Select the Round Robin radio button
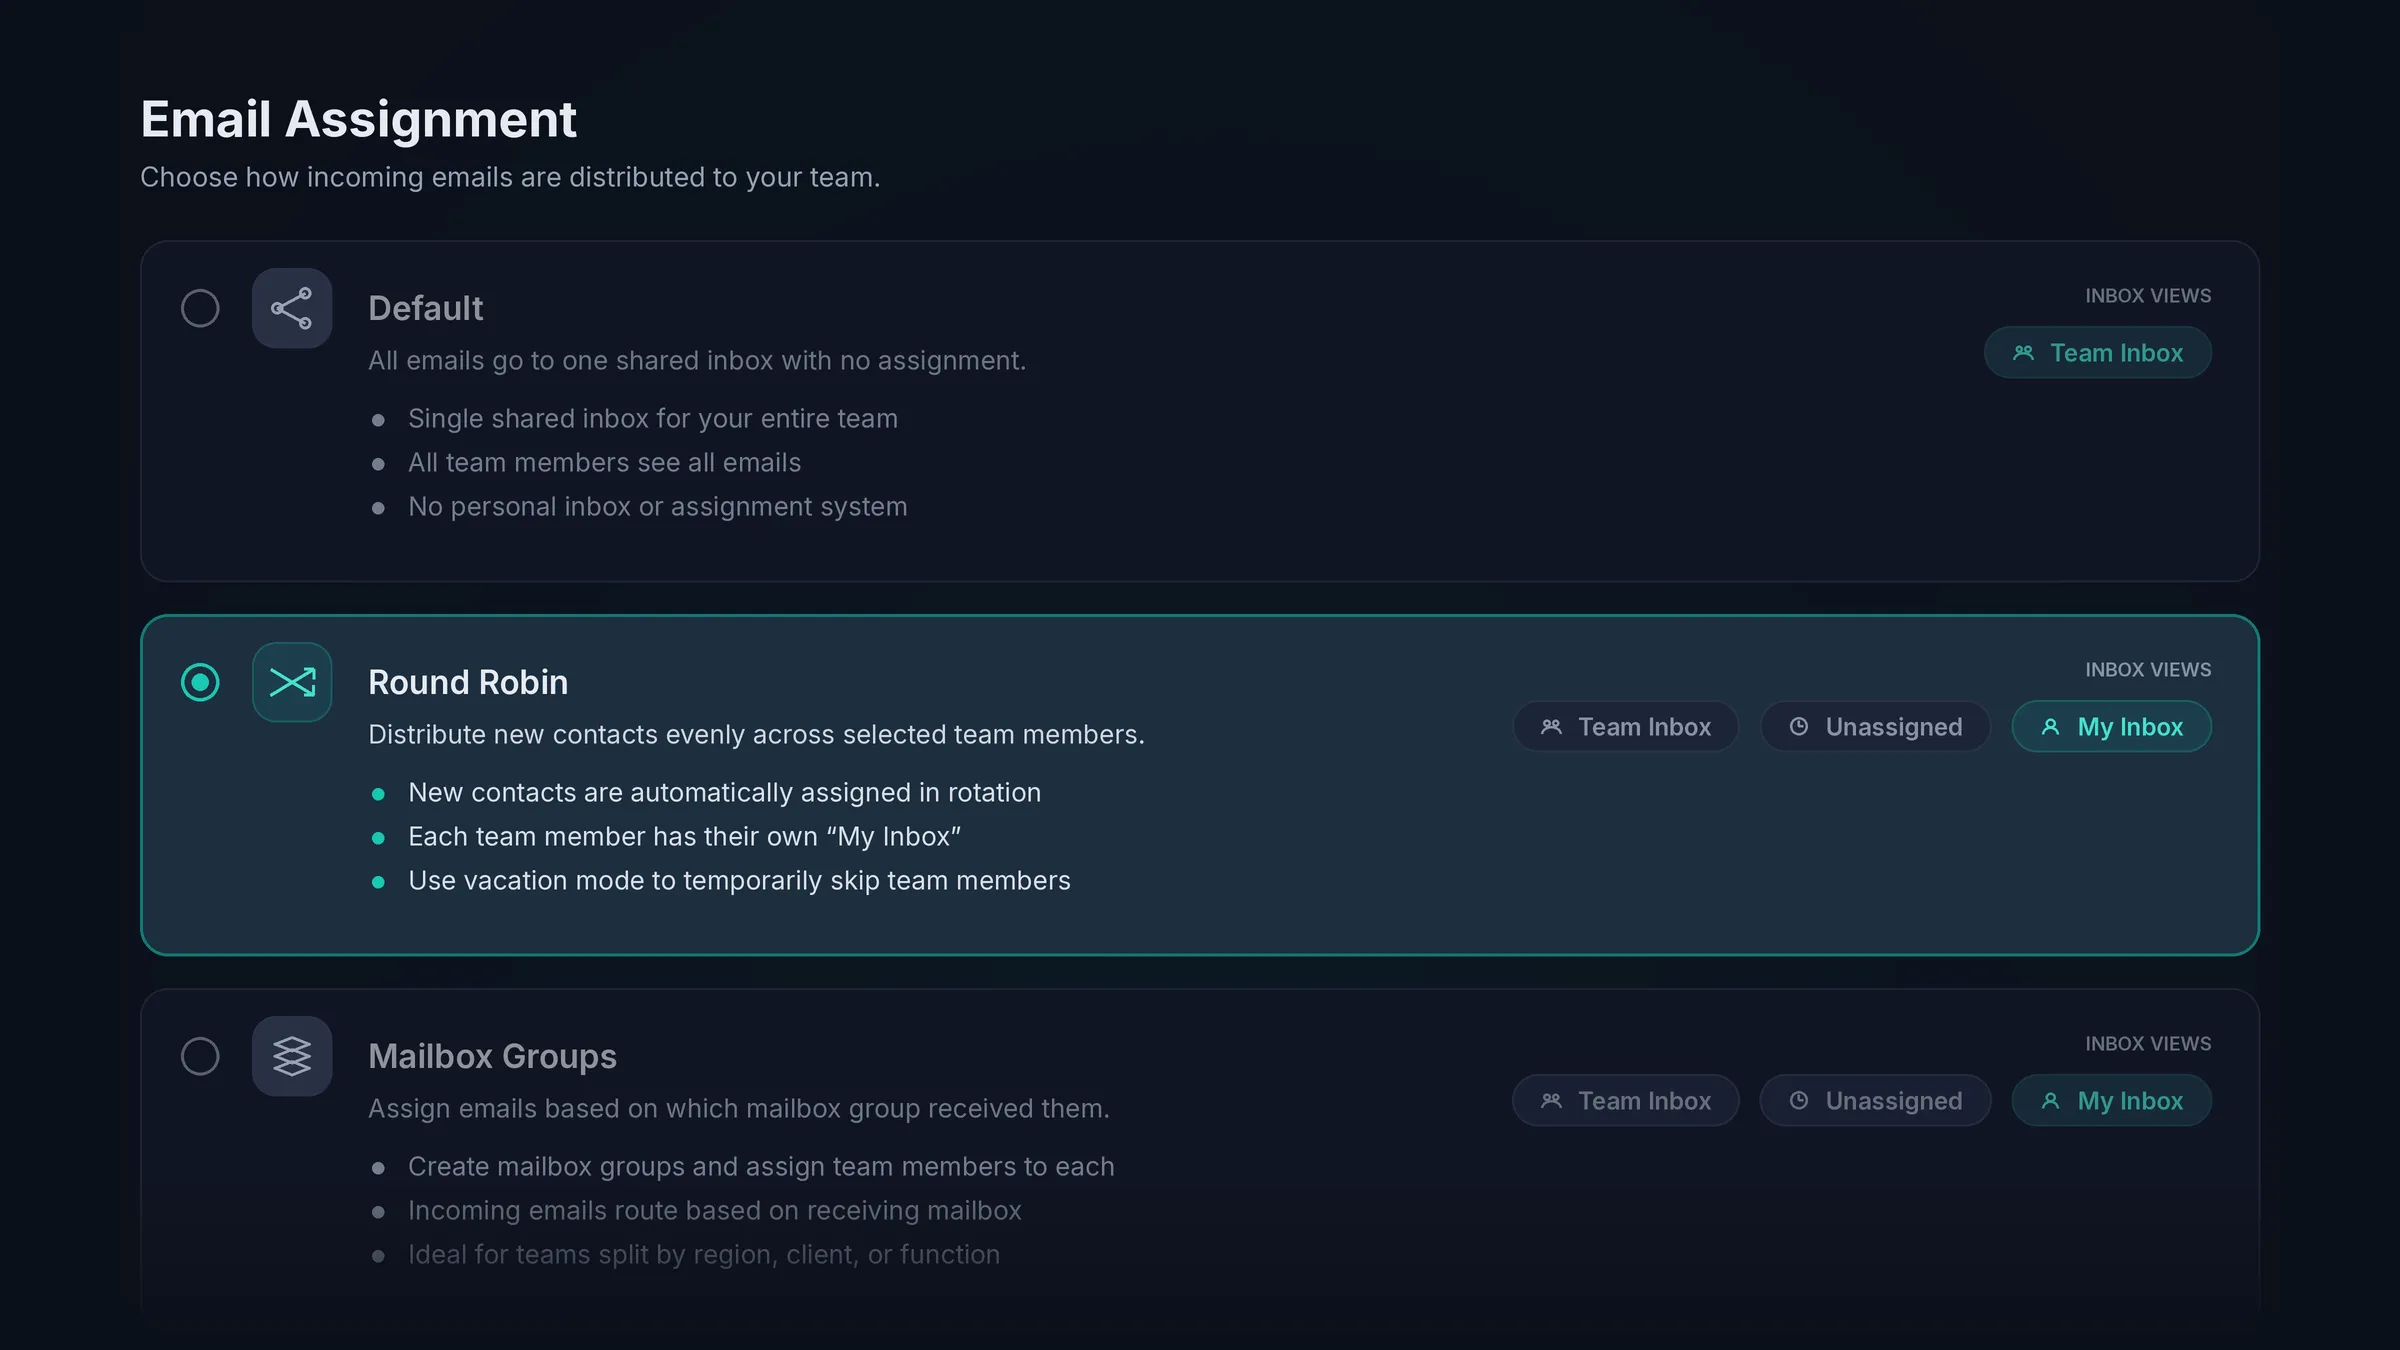The height and width of the screenshot is (1350, 2400). [x=200, y=682]
